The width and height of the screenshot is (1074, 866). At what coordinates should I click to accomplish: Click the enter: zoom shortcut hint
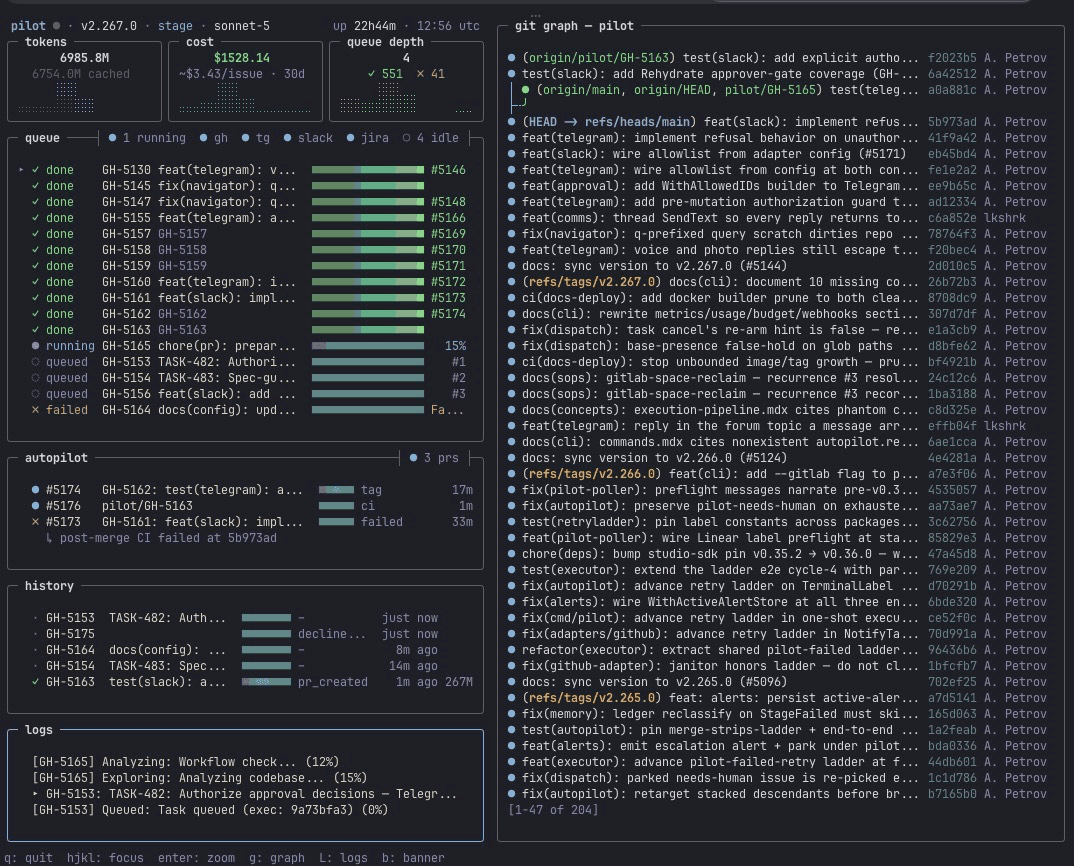coord(197,858)
